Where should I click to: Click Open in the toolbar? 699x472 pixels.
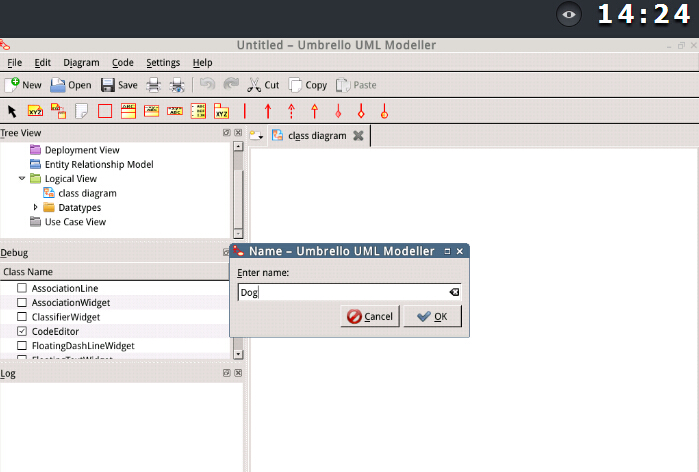point(71,85)
